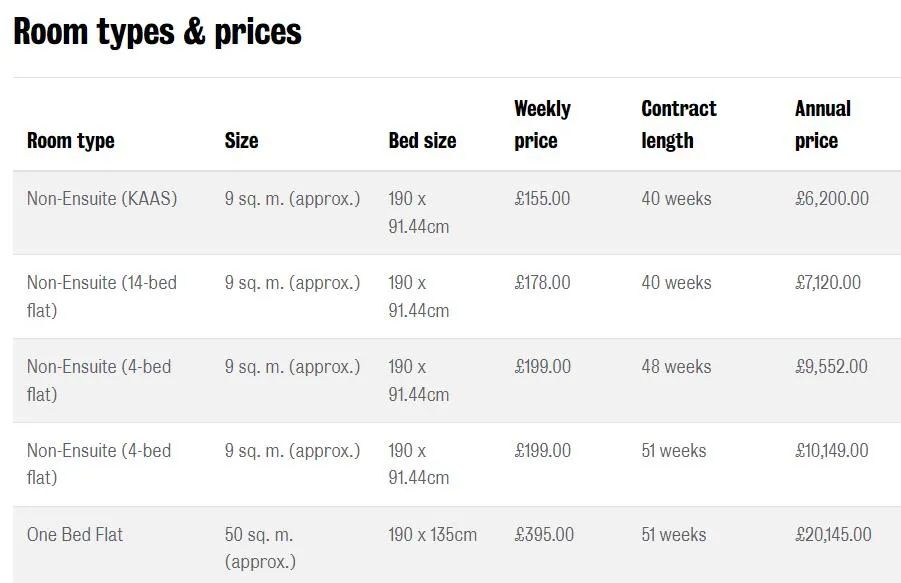Select the £20,145.00 annual price
Image resolution: width=901 pixels, height=583 pixels.
[x=833, y=535]
